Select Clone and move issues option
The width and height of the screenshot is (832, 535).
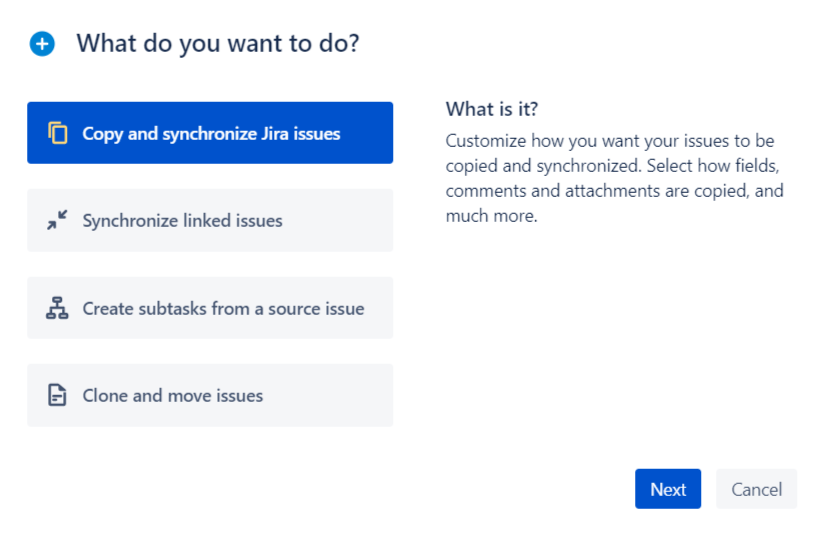point(210,396)
